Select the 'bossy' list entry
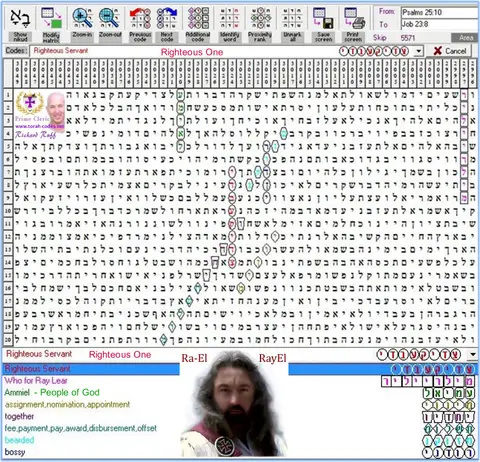The width and height of the screenshot is (480, 462). (x=15, y=452)
